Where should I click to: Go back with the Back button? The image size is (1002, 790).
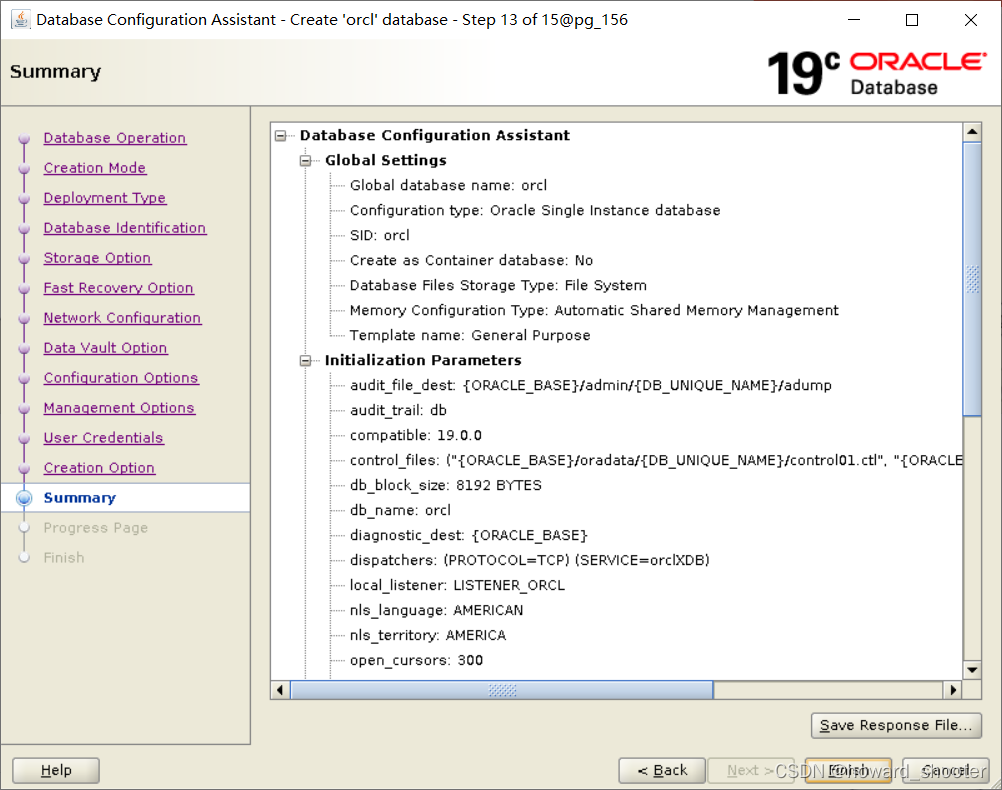point(662,770)
